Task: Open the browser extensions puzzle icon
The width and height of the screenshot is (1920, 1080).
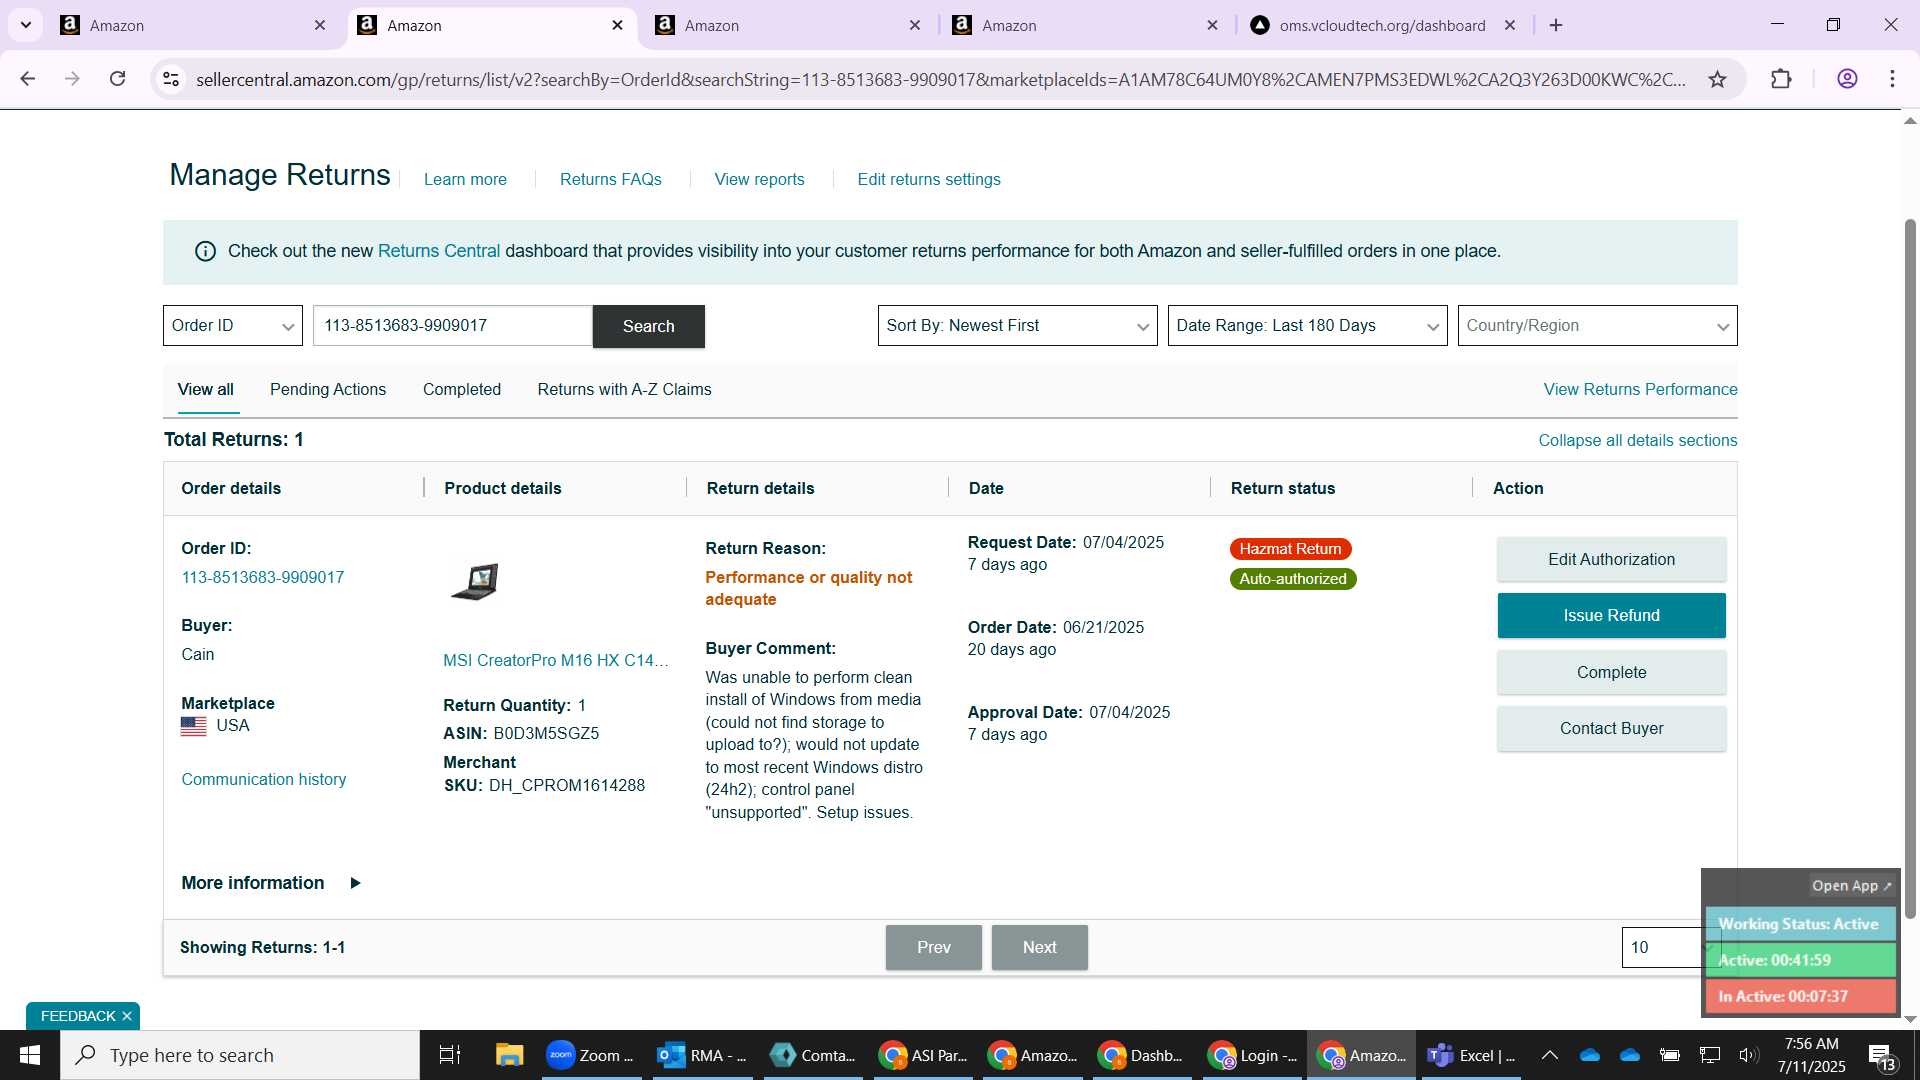Action: point(1781,79)
